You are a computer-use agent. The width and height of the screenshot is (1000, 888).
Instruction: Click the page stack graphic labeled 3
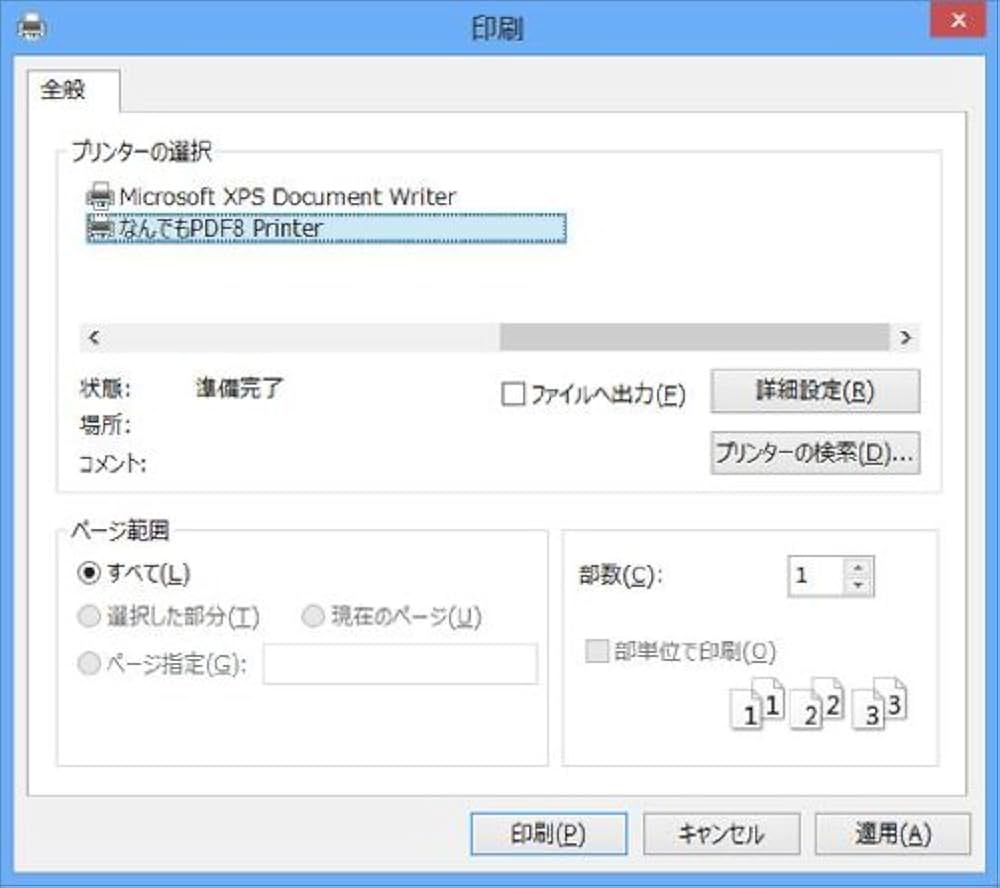pos(877,710)
